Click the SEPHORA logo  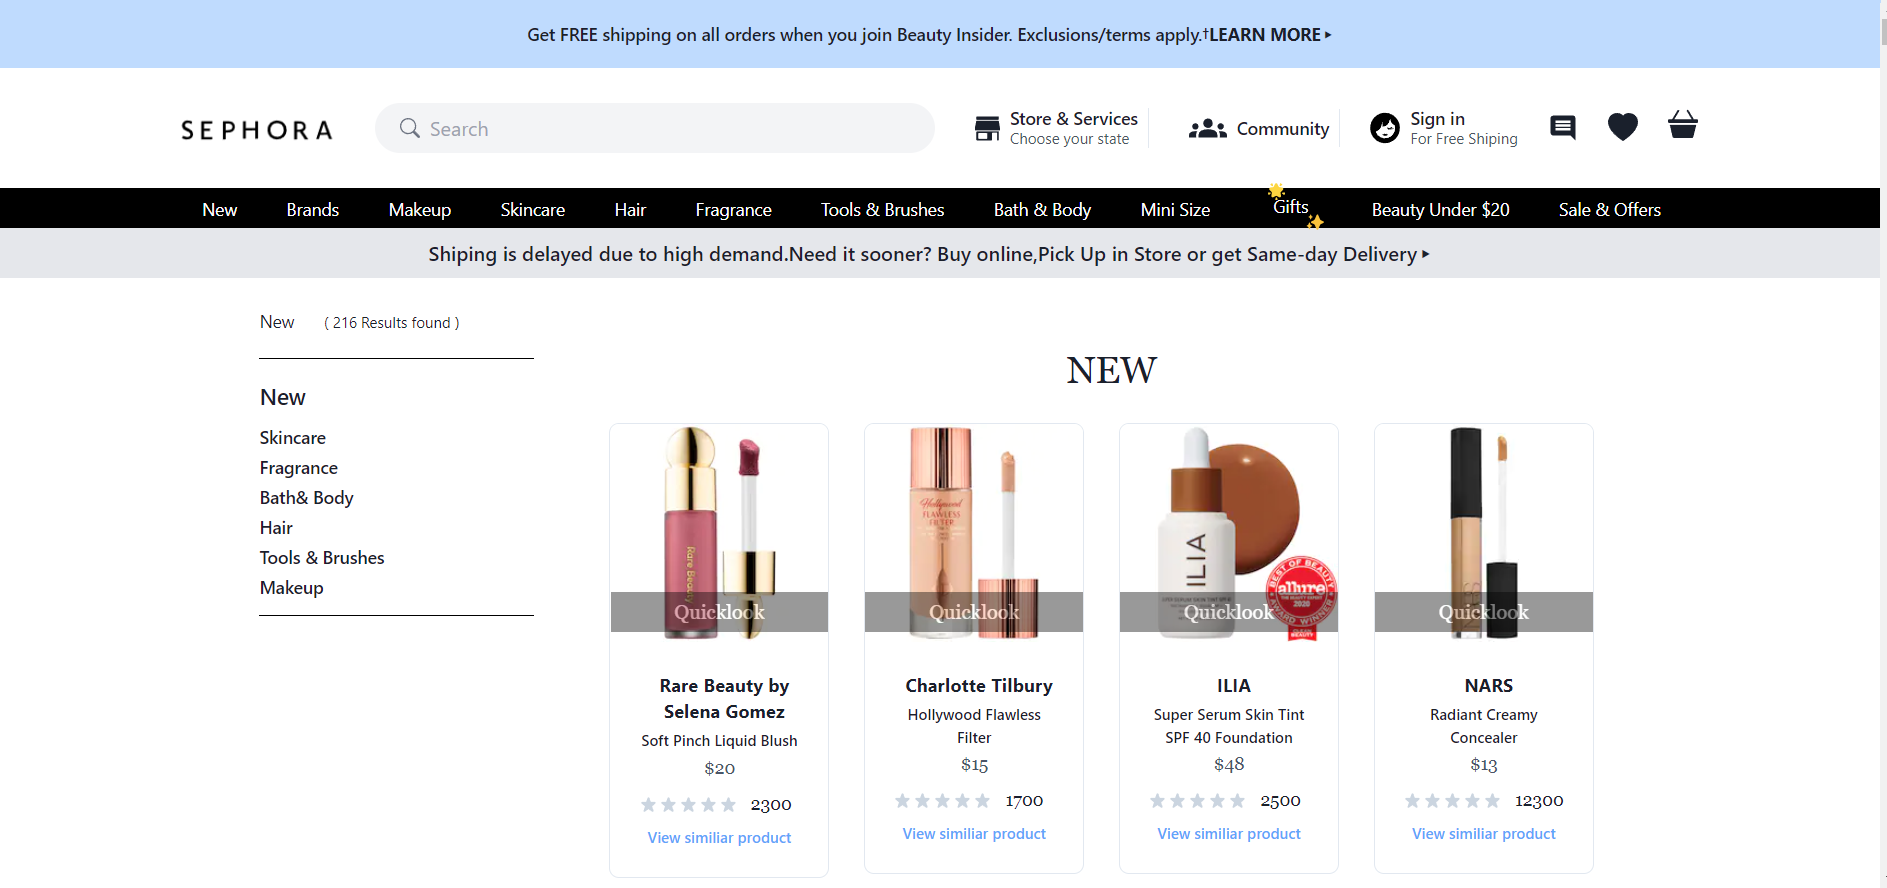256,130
